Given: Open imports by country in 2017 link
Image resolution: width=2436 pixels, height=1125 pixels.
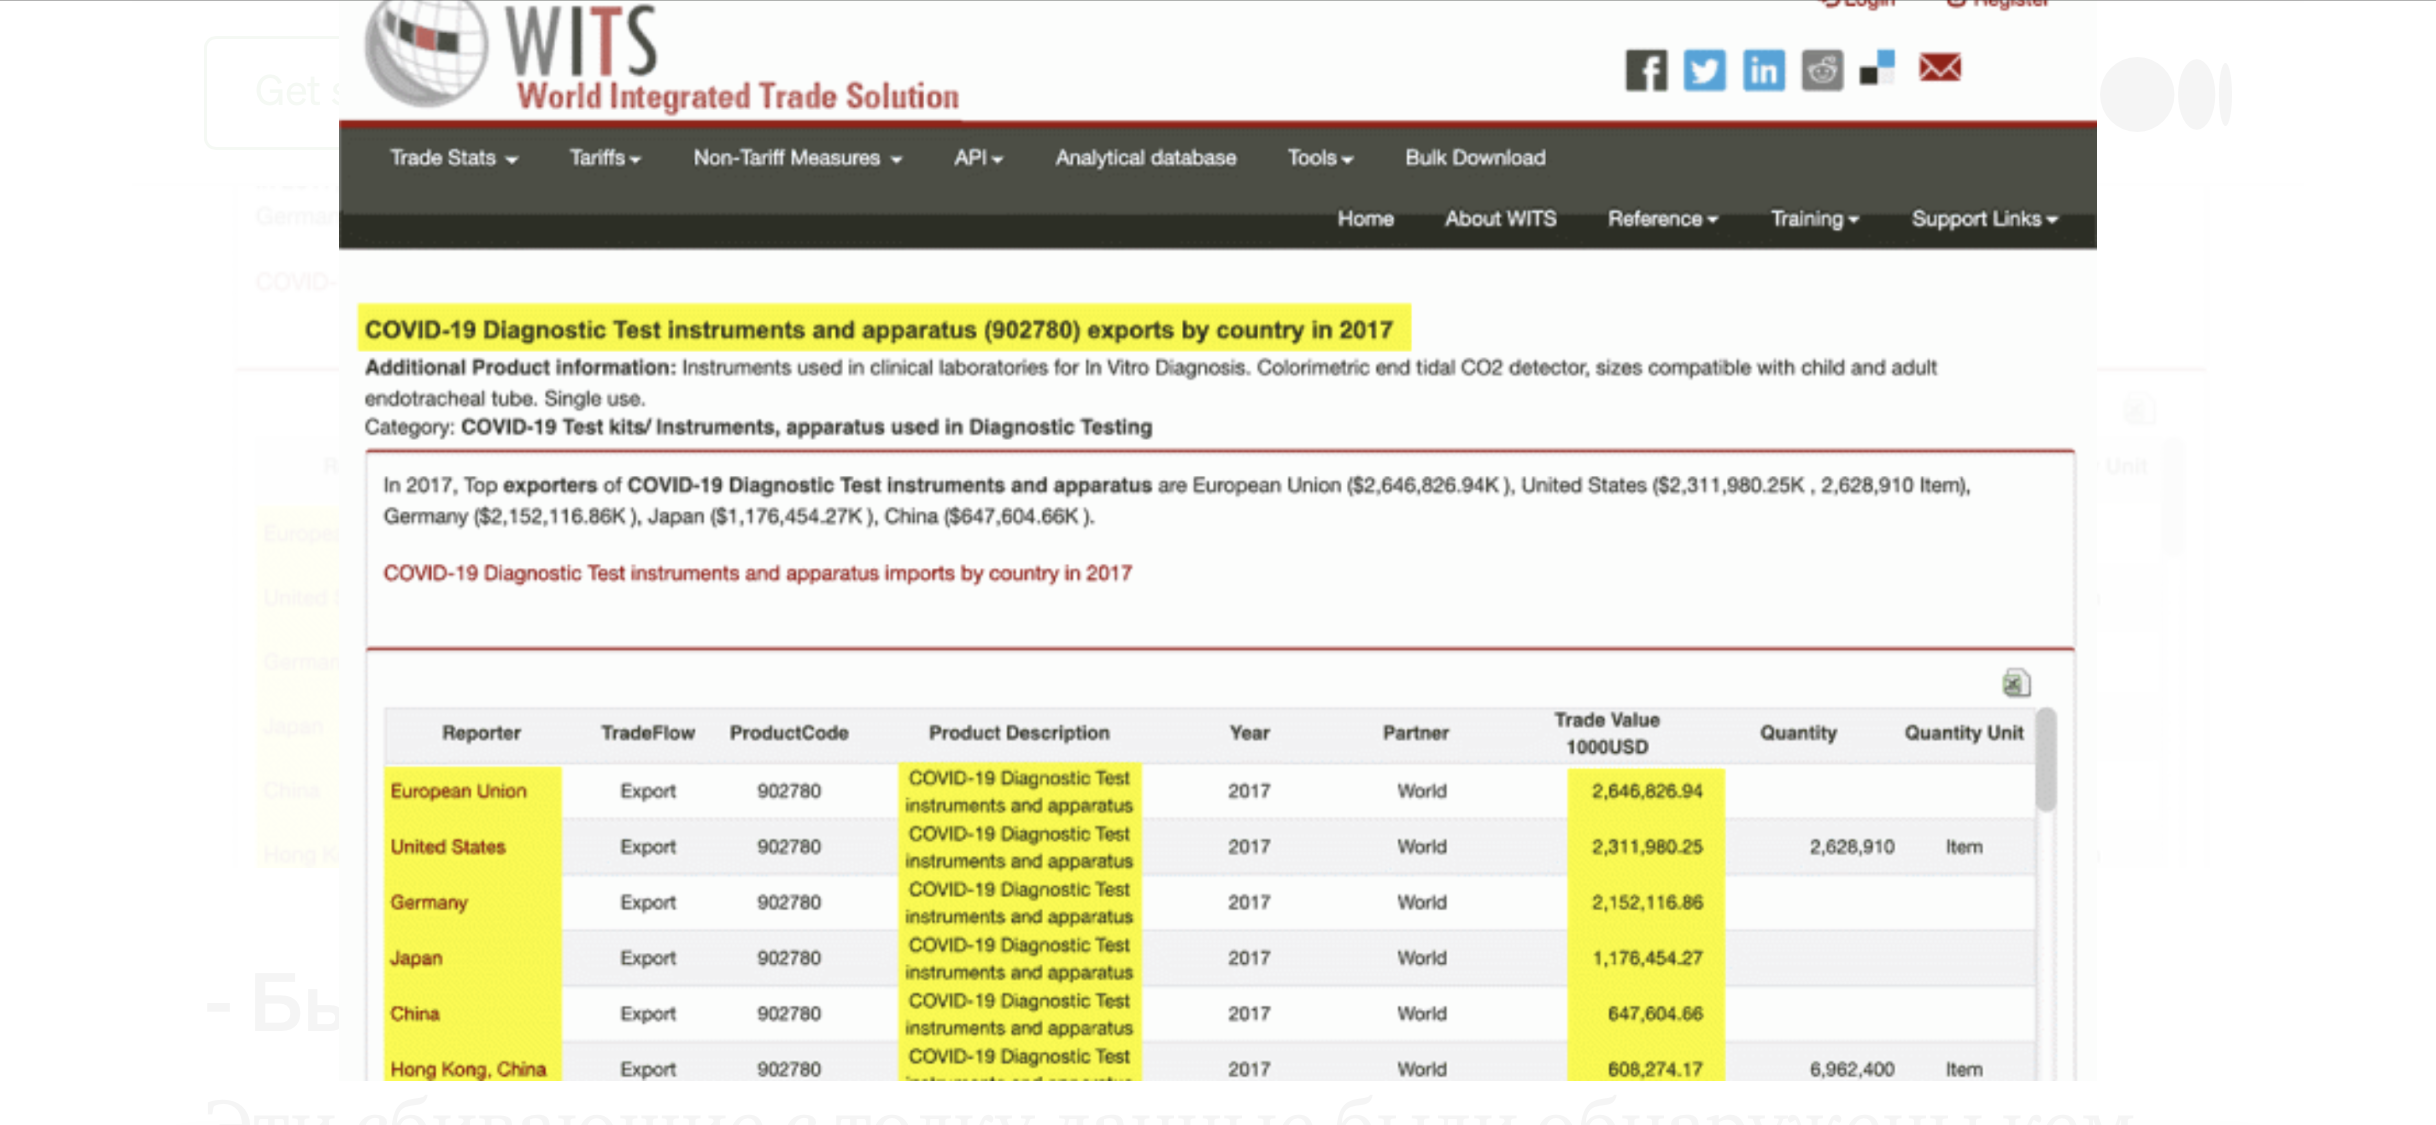Looking at the screenshot, I should (757, 573).
